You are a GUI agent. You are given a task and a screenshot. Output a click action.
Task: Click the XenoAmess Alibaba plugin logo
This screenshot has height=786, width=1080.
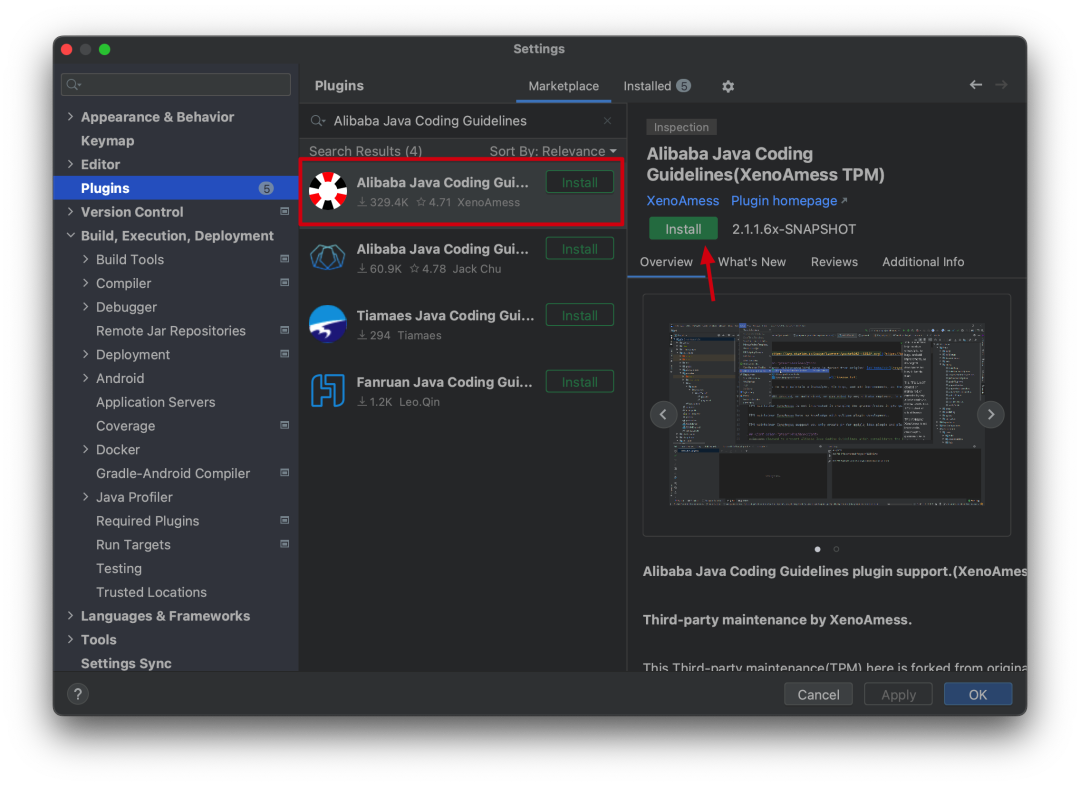(x=328, y=191)
